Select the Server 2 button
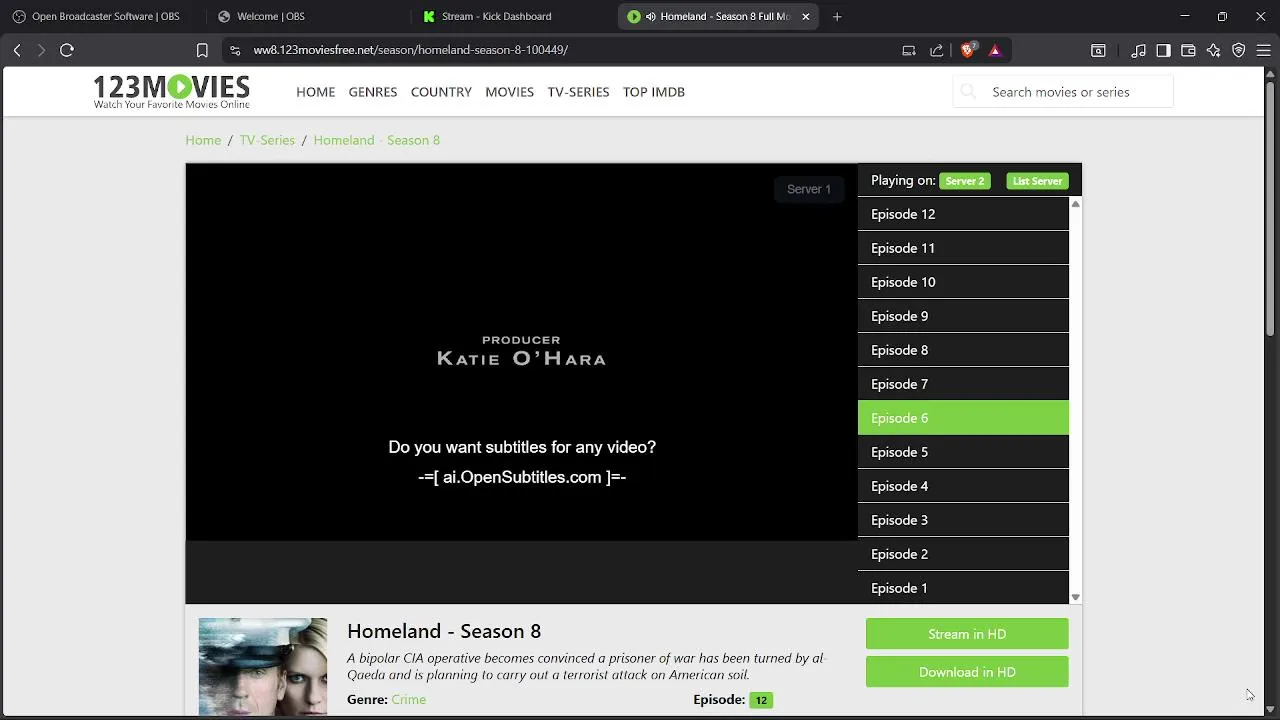This screenshot has height=720, width=1280. (x=965, y=181)
